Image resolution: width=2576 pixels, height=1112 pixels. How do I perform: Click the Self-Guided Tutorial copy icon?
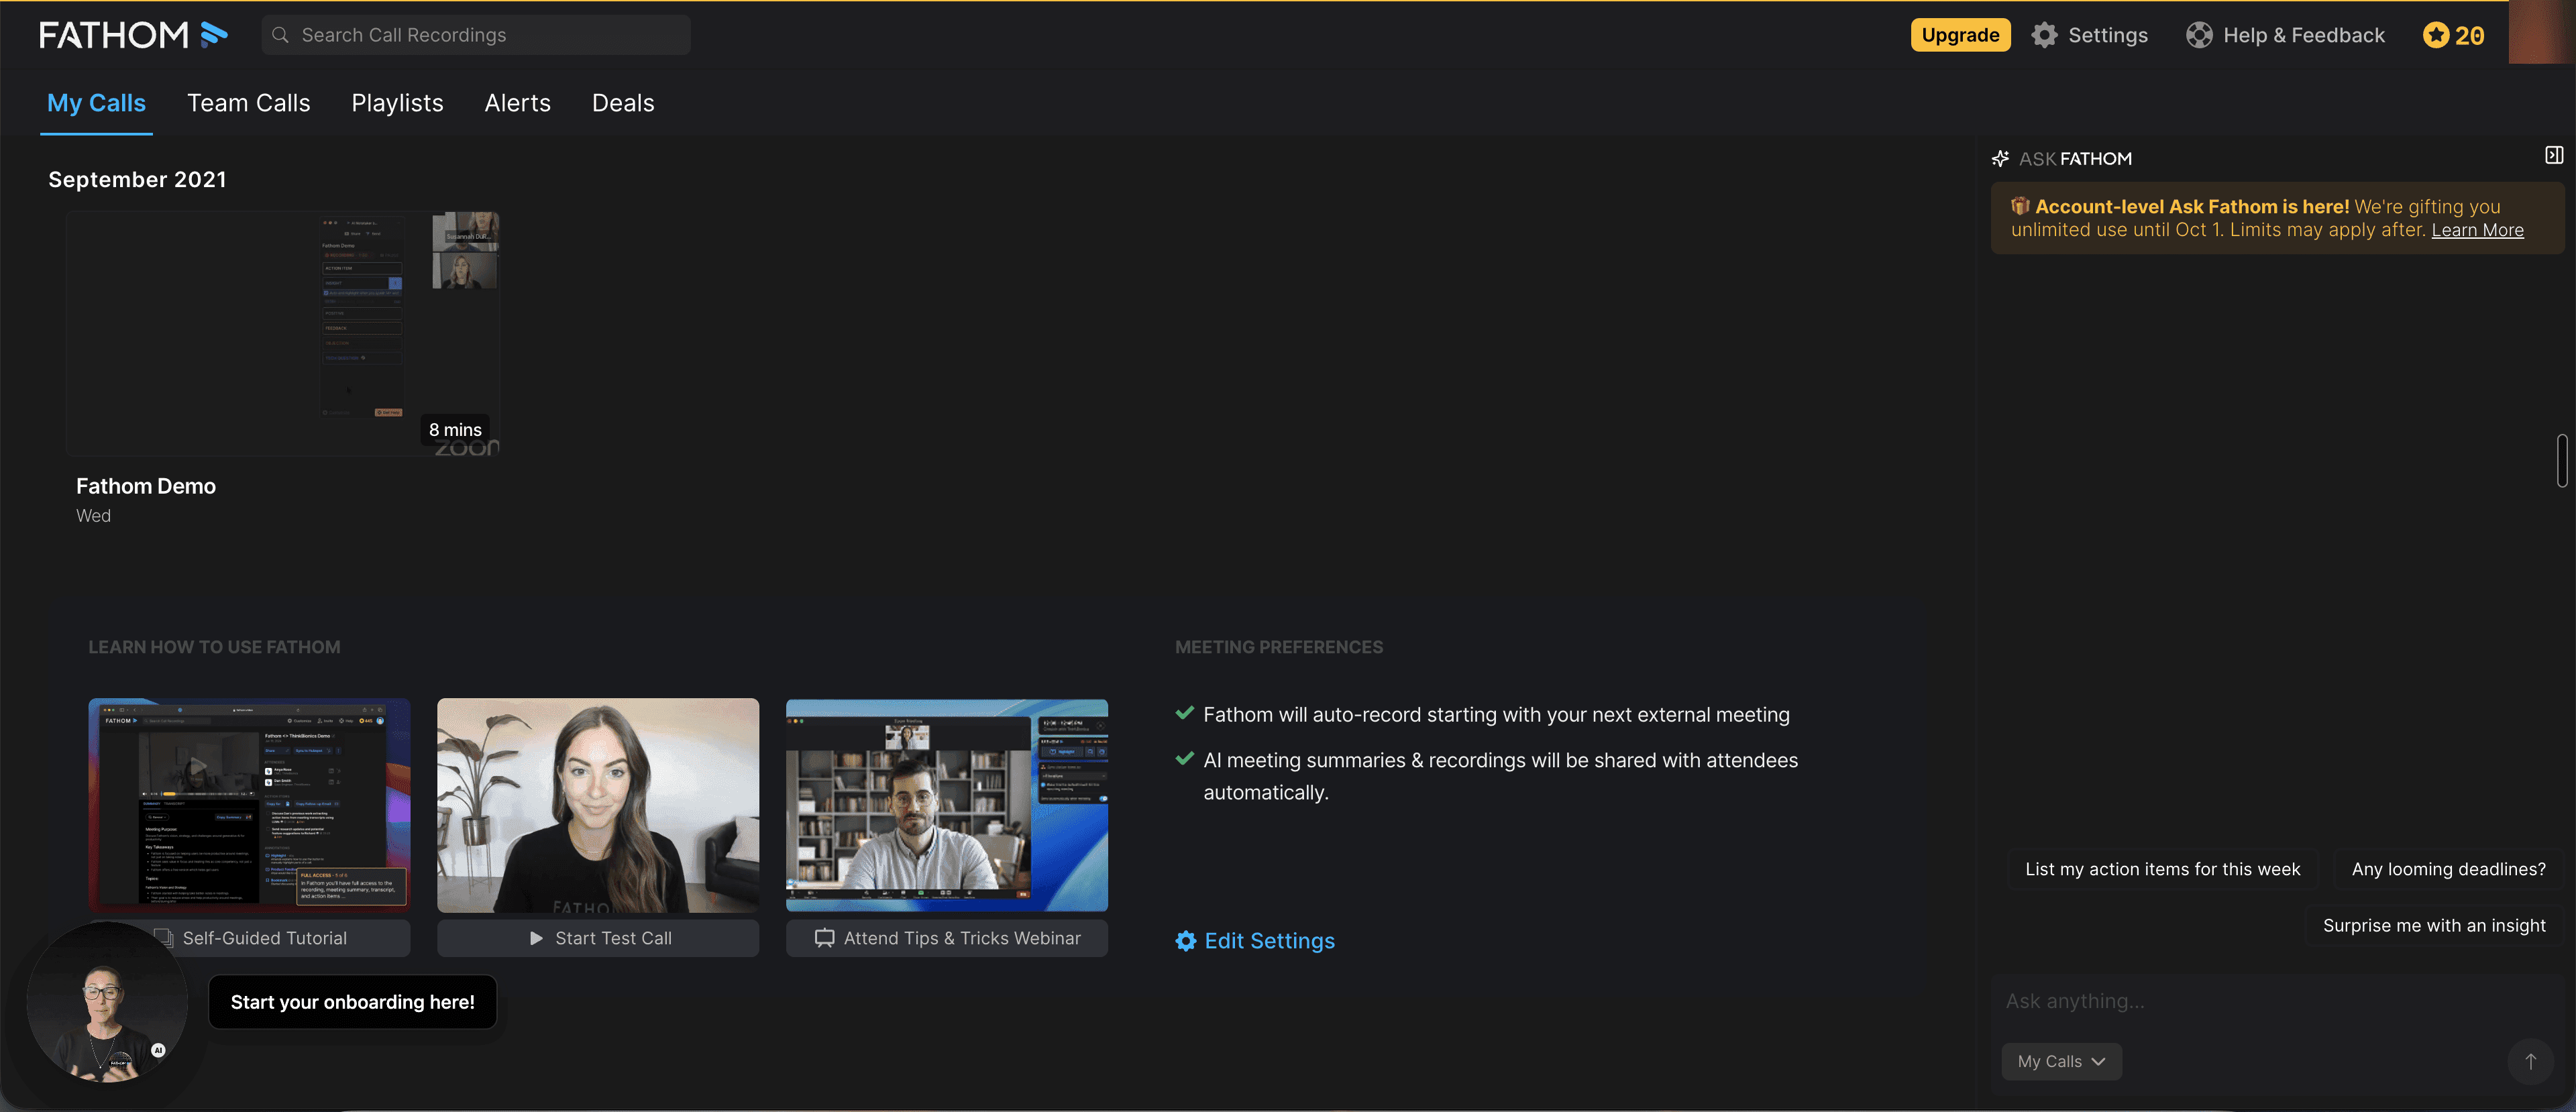[x=164, y=938]
